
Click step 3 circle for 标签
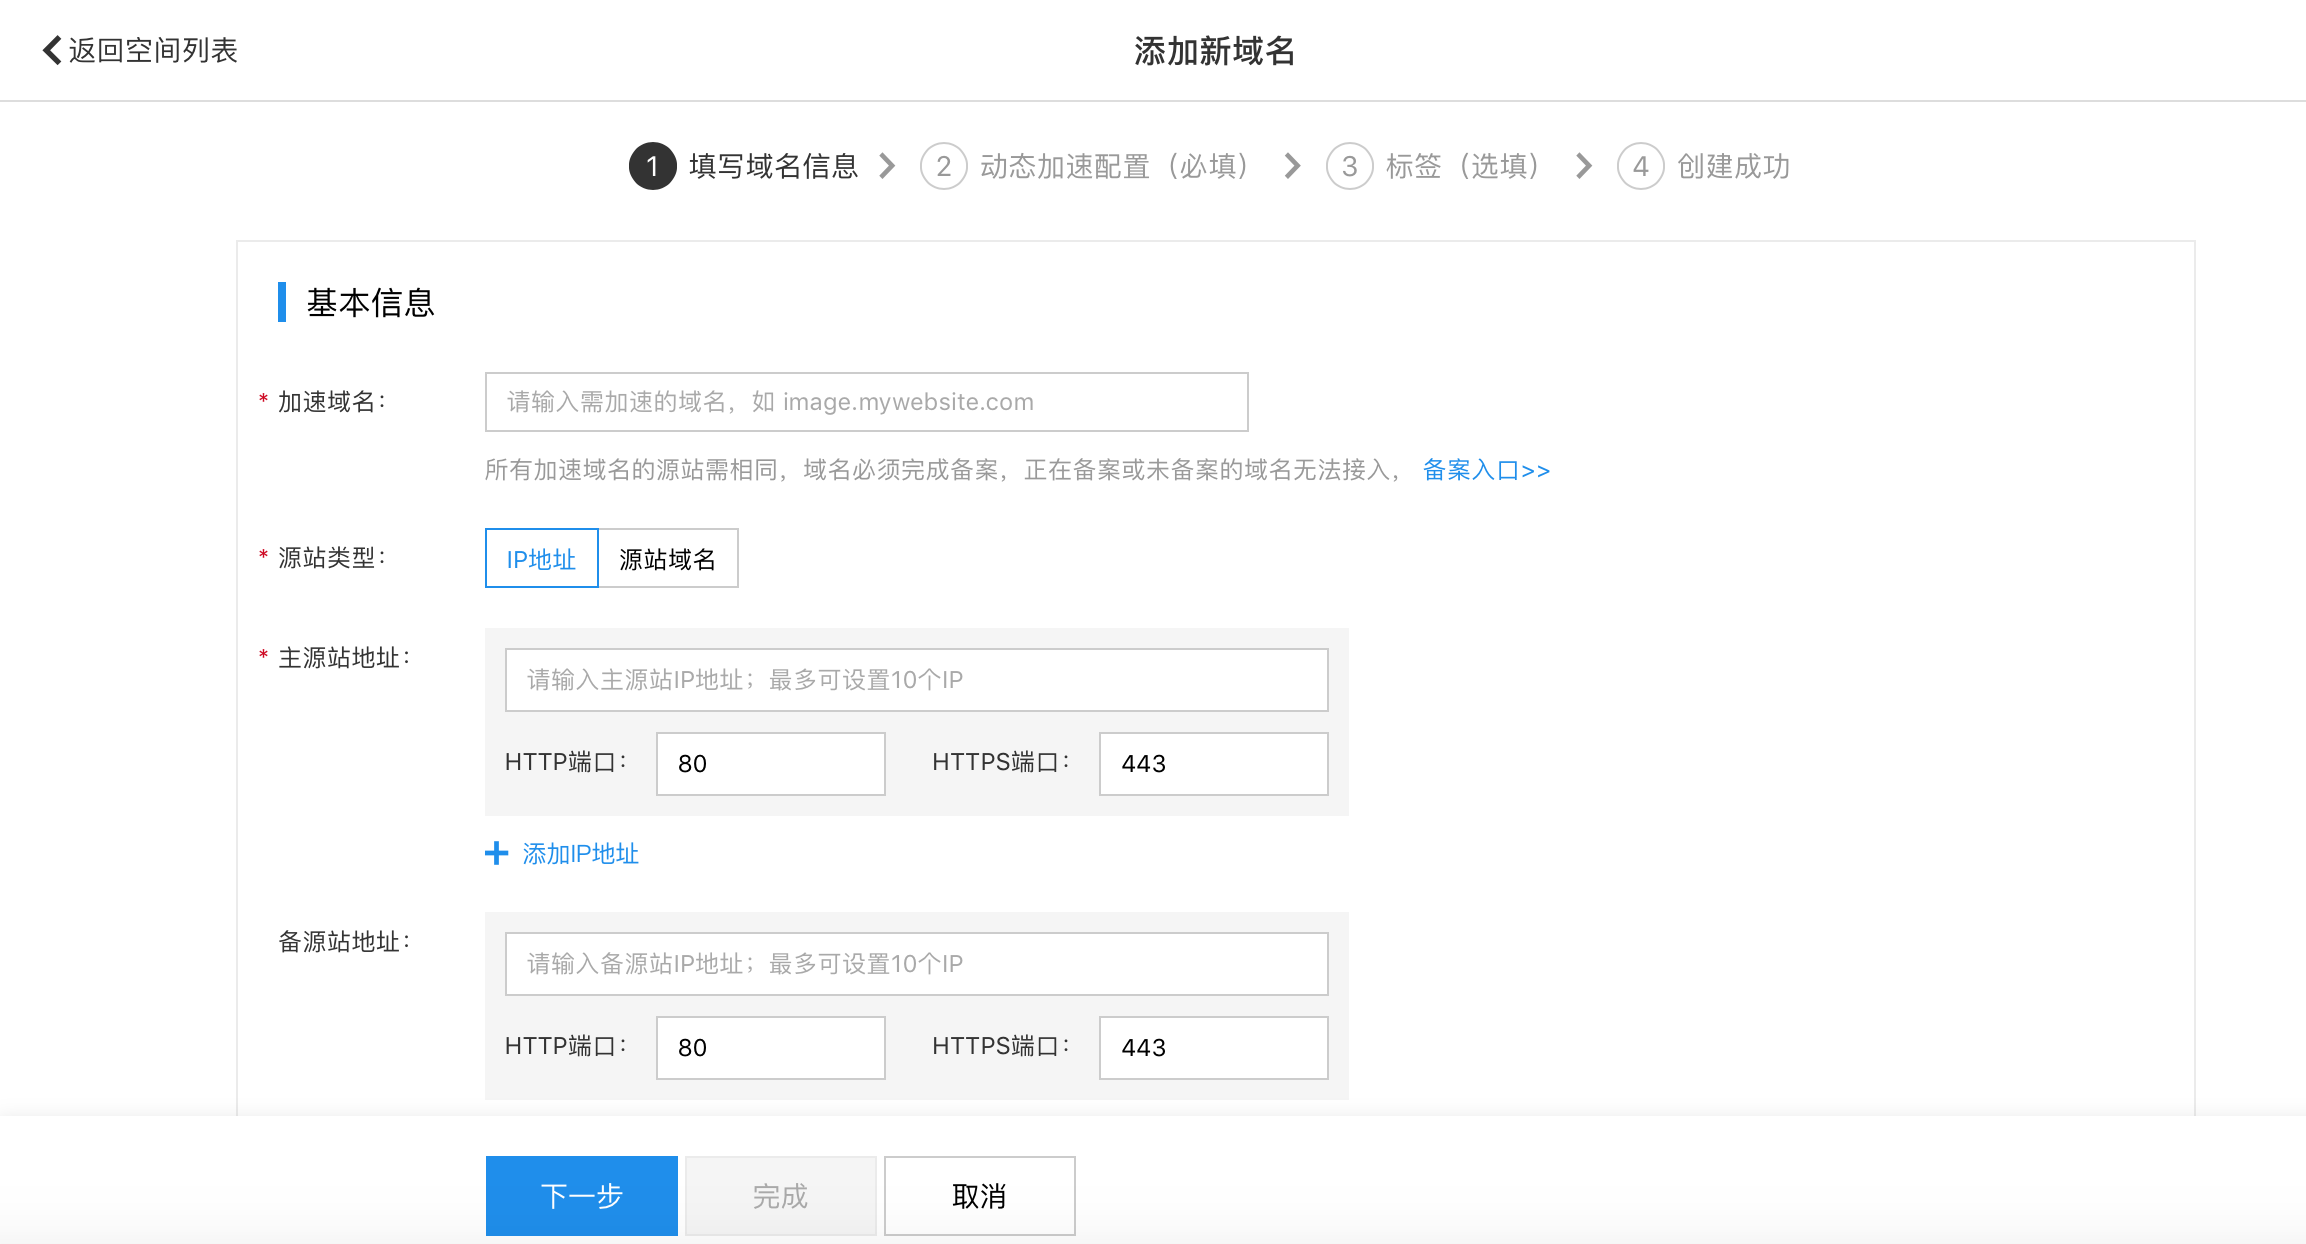pyautogui.click(x=1349, y=166)
